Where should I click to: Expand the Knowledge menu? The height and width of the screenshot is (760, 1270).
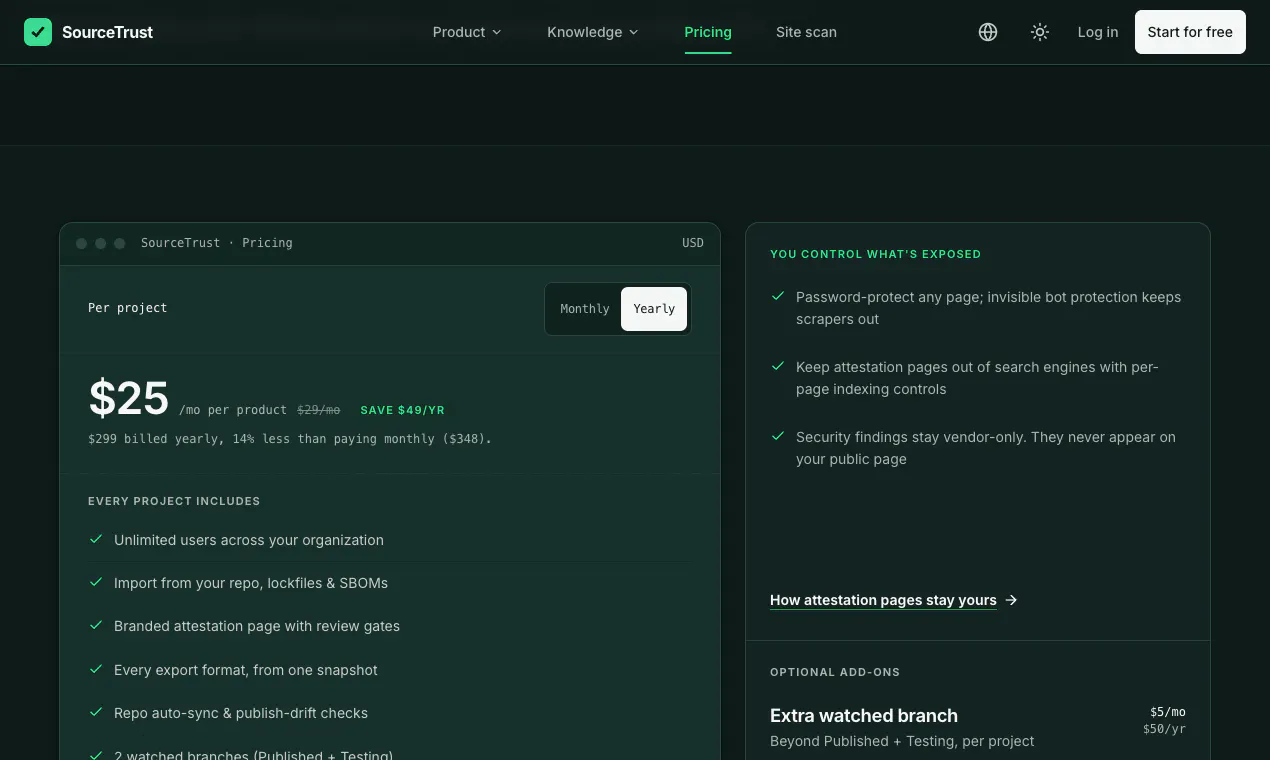(x=592, y=32)
